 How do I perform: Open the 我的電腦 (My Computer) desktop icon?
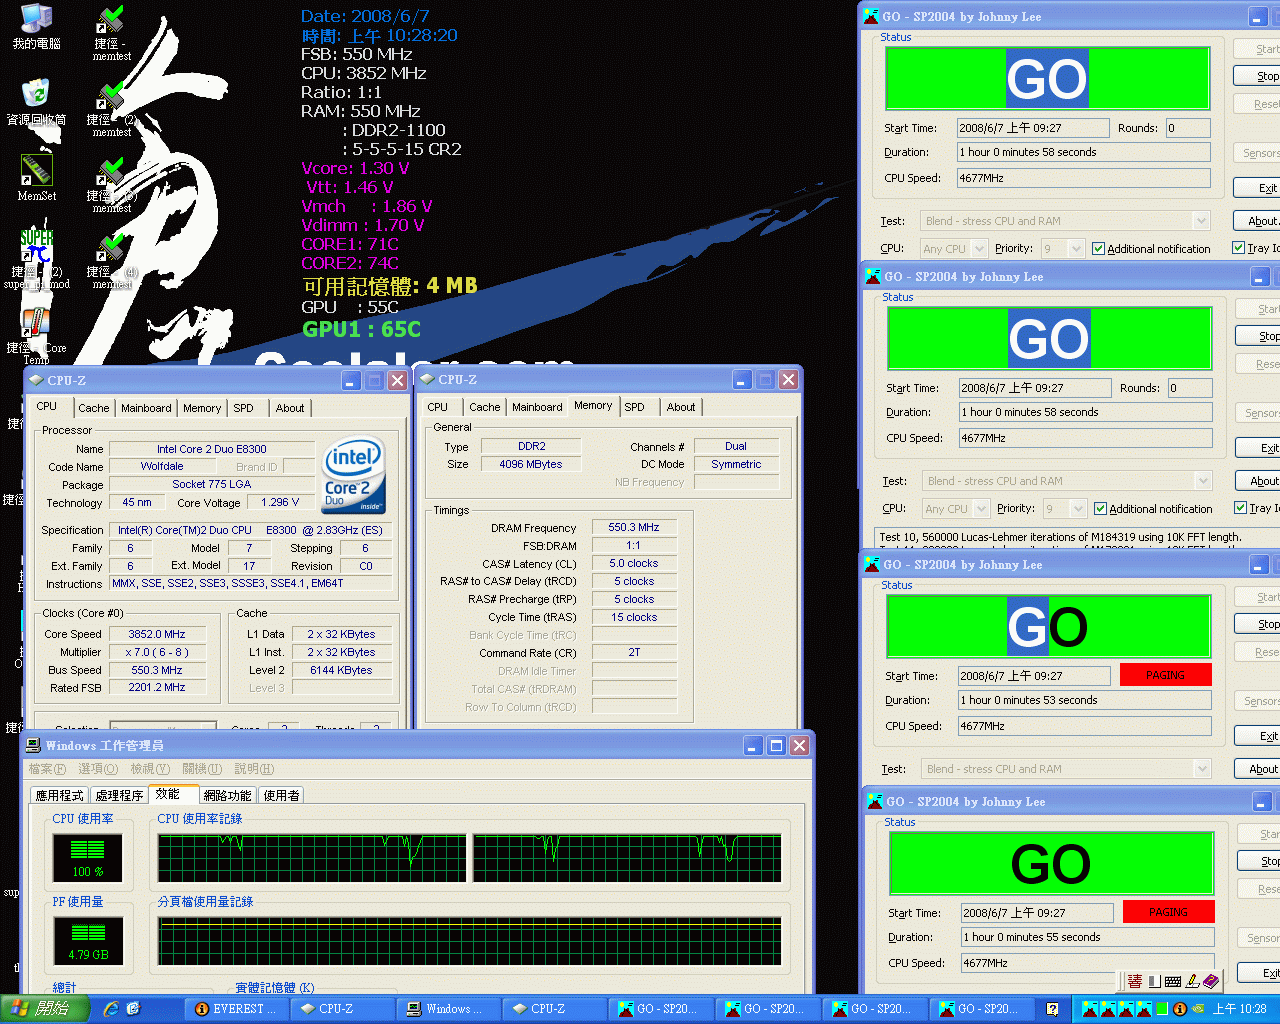coord(37,26)
